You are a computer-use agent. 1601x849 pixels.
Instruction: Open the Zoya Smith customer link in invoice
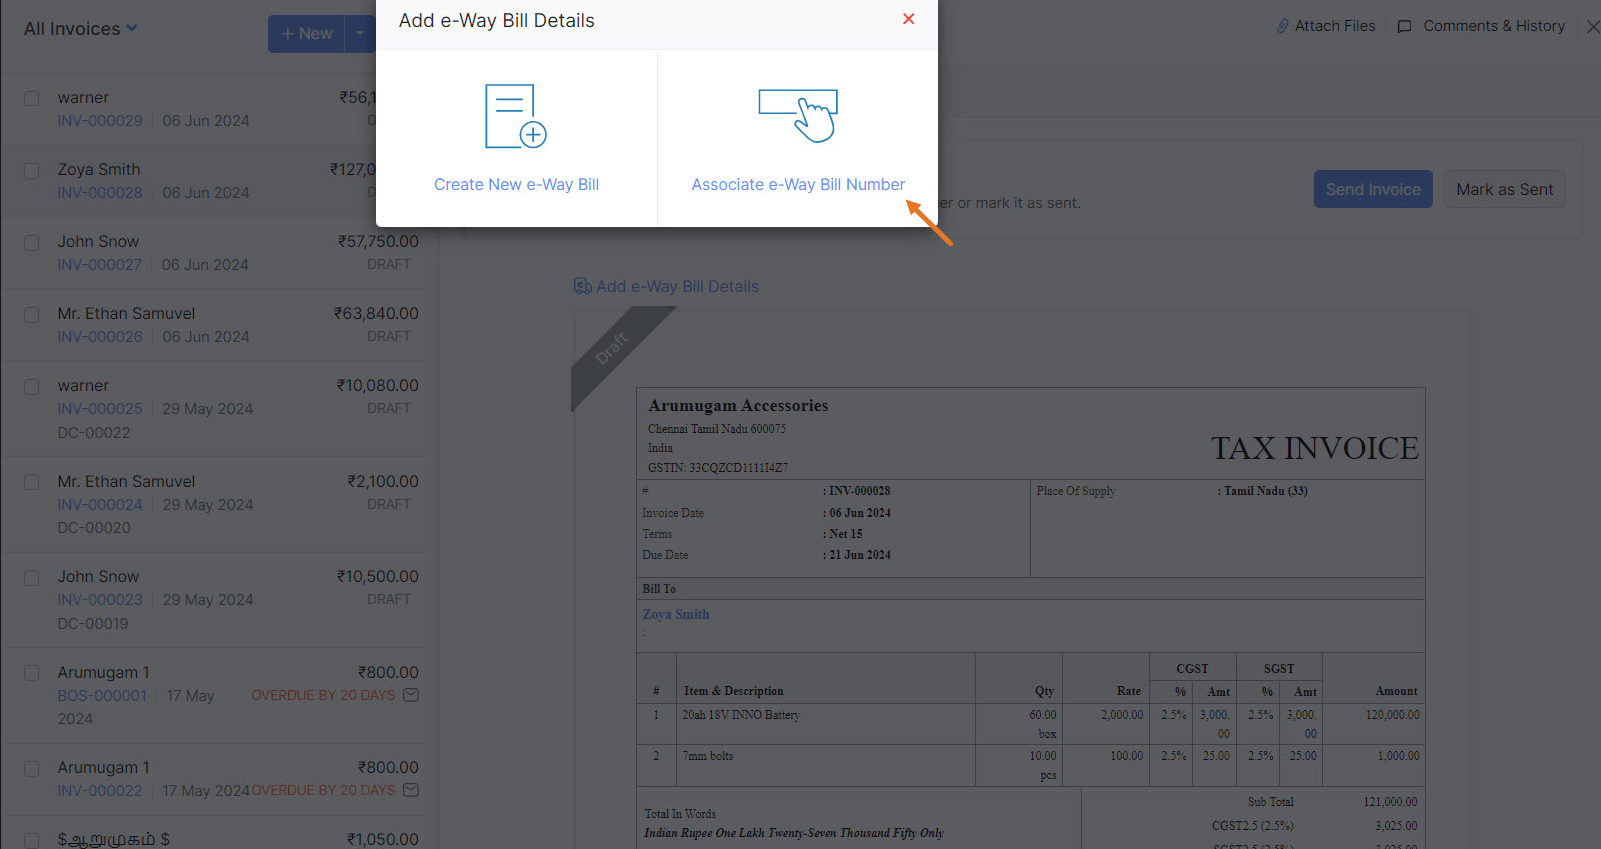tap(676, 615)
